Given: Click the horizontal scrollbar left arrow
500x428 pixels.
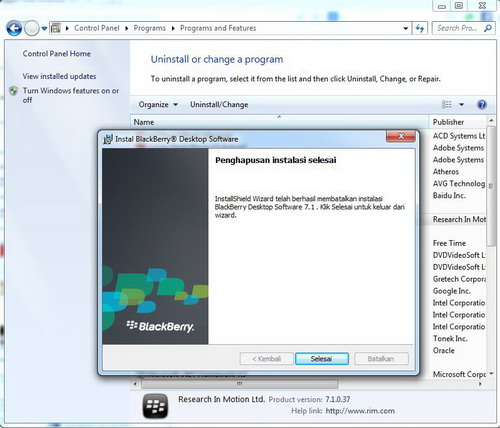Looking at the screenshot, I should point(135,384).
